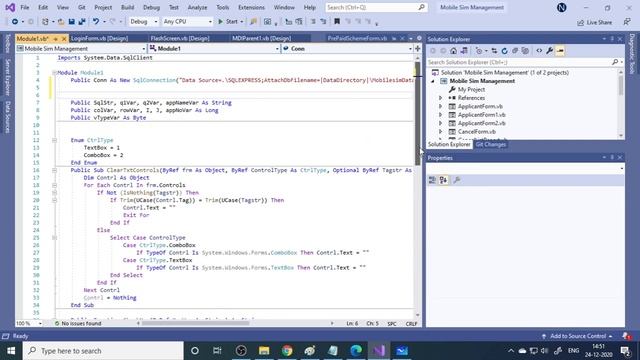Click the Uncomment lines icon
640x360 pixels.
point(323,22)
